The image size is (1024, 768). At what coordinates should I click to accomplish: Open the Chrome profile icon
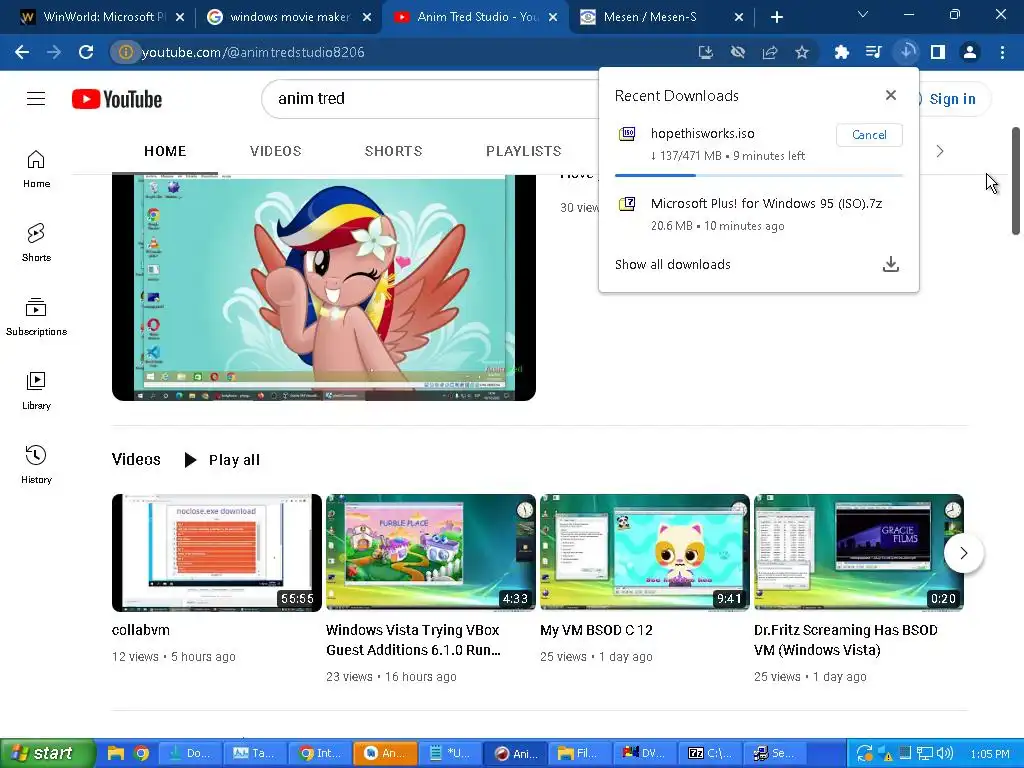pyautogui.click(x=970, y=52)
